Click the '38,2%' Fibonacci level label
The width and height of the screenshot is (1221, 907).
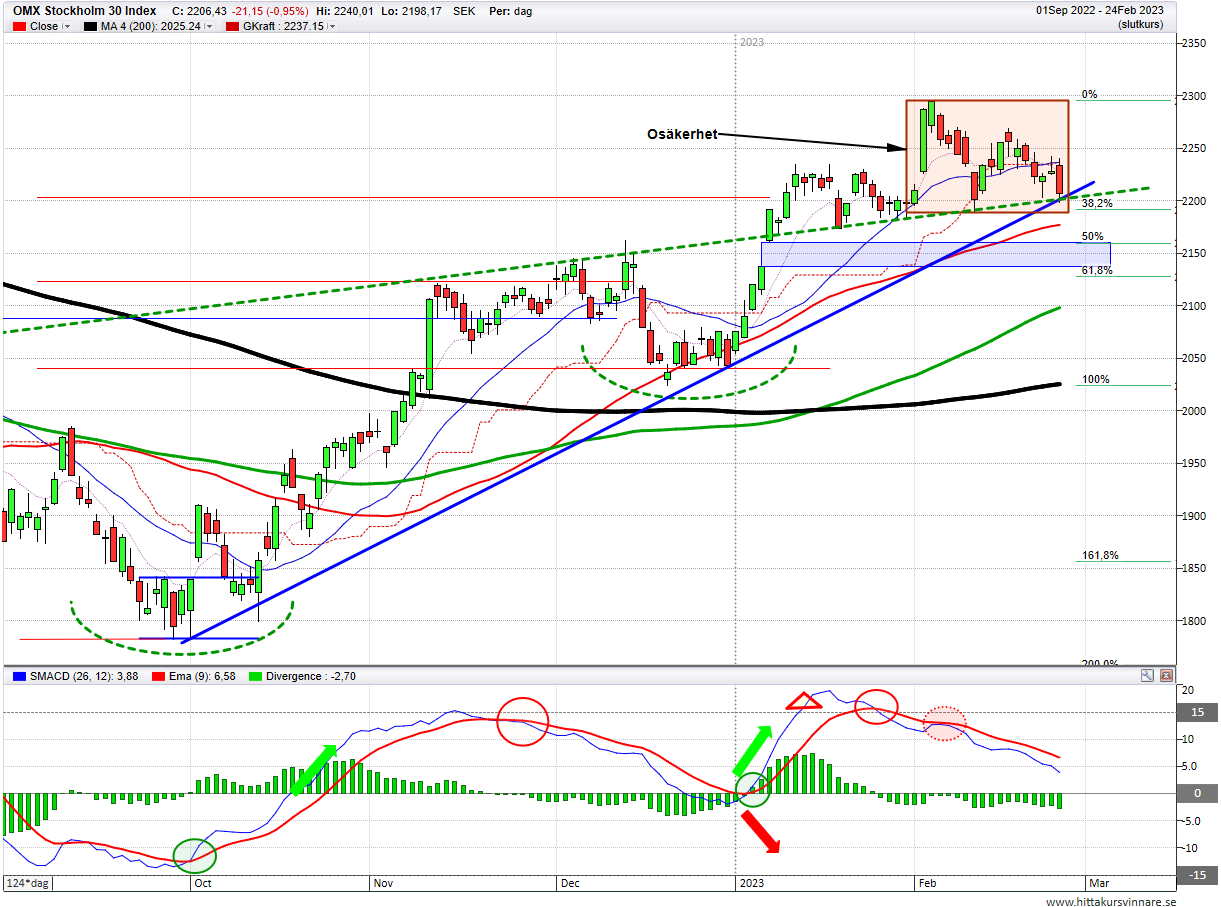(1097, 203)
